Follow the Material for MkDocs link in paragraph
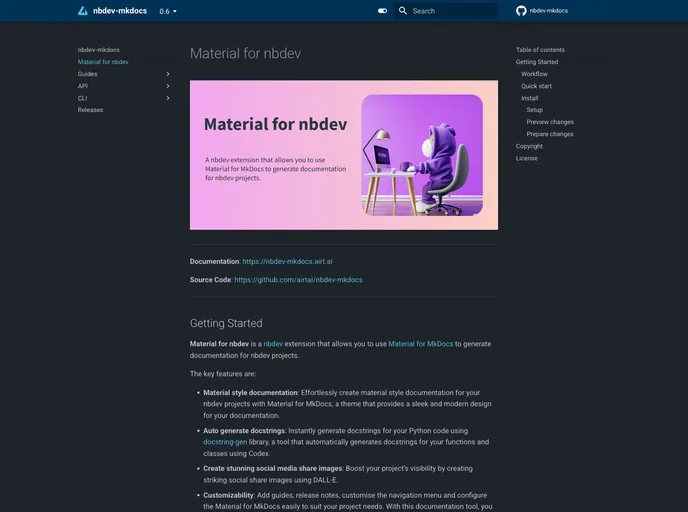The height and width of the screenshot is (512, 688). [x=420, y=344]
